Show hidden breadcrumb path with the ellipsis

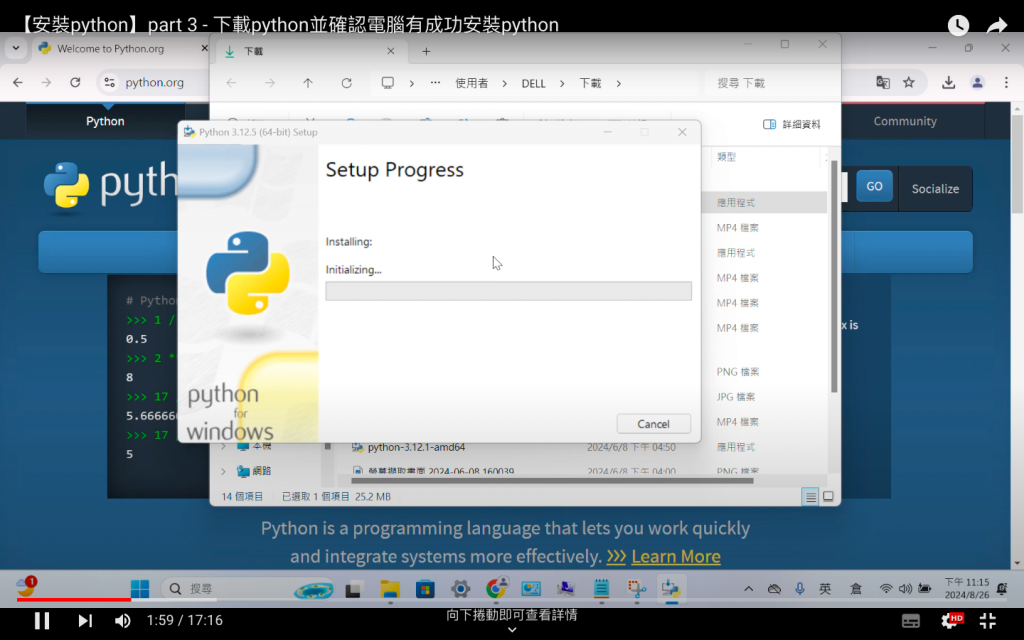[x=435, y=83]
